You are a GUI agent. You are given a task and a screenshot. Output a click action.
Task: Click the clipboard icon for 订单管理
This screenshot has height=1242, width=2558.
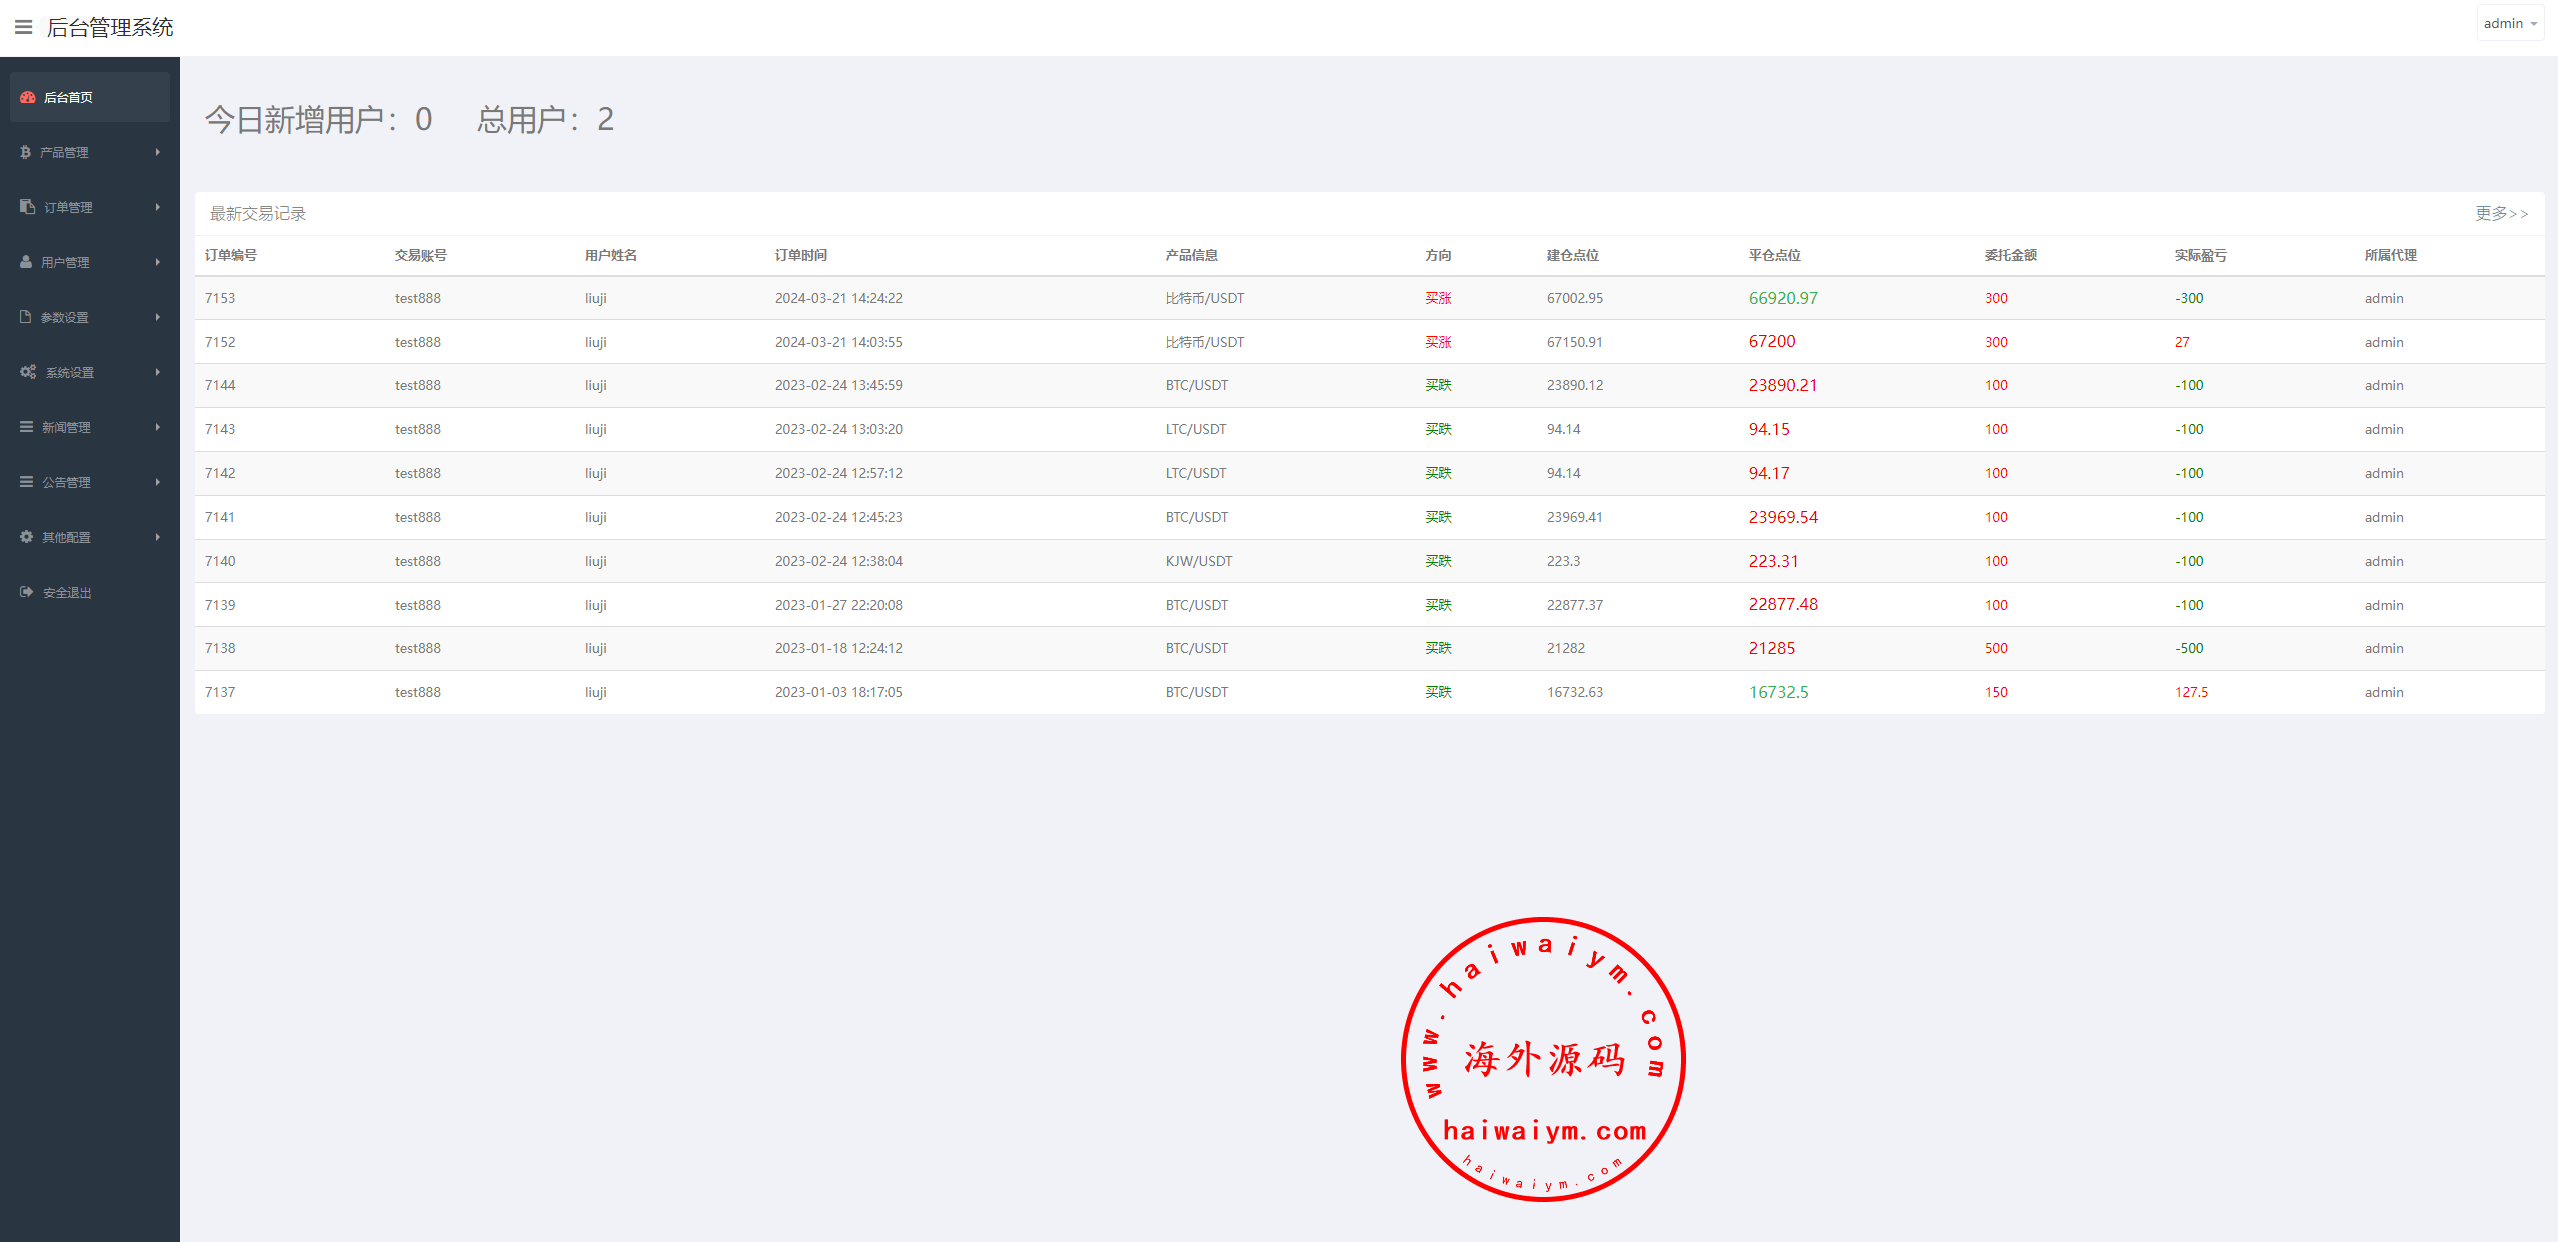click(x=28, y=206)
